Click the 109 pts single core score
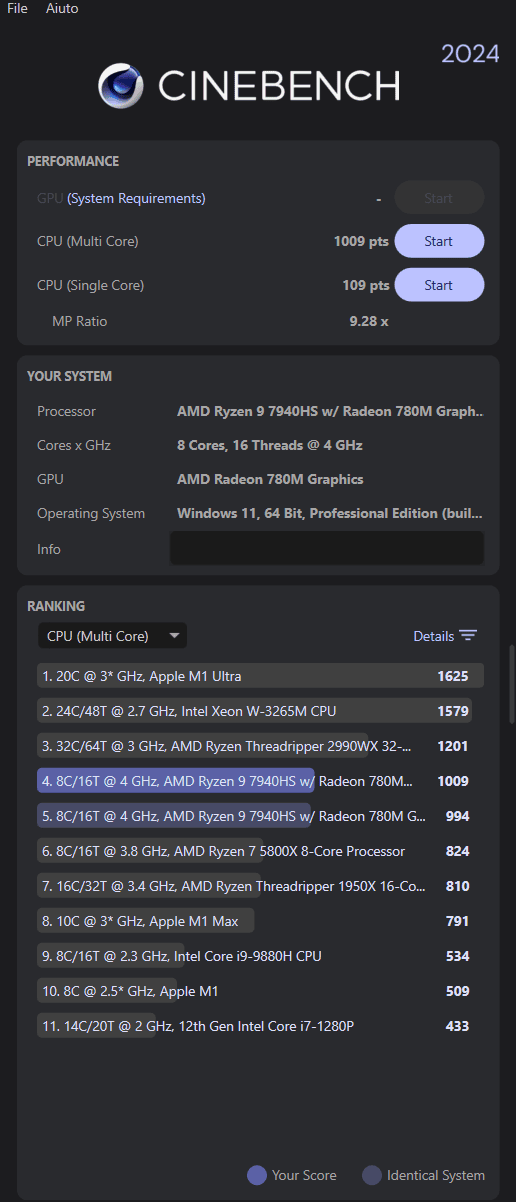The height and width of the screenshot is (1202, 516). tap(366, 285)
